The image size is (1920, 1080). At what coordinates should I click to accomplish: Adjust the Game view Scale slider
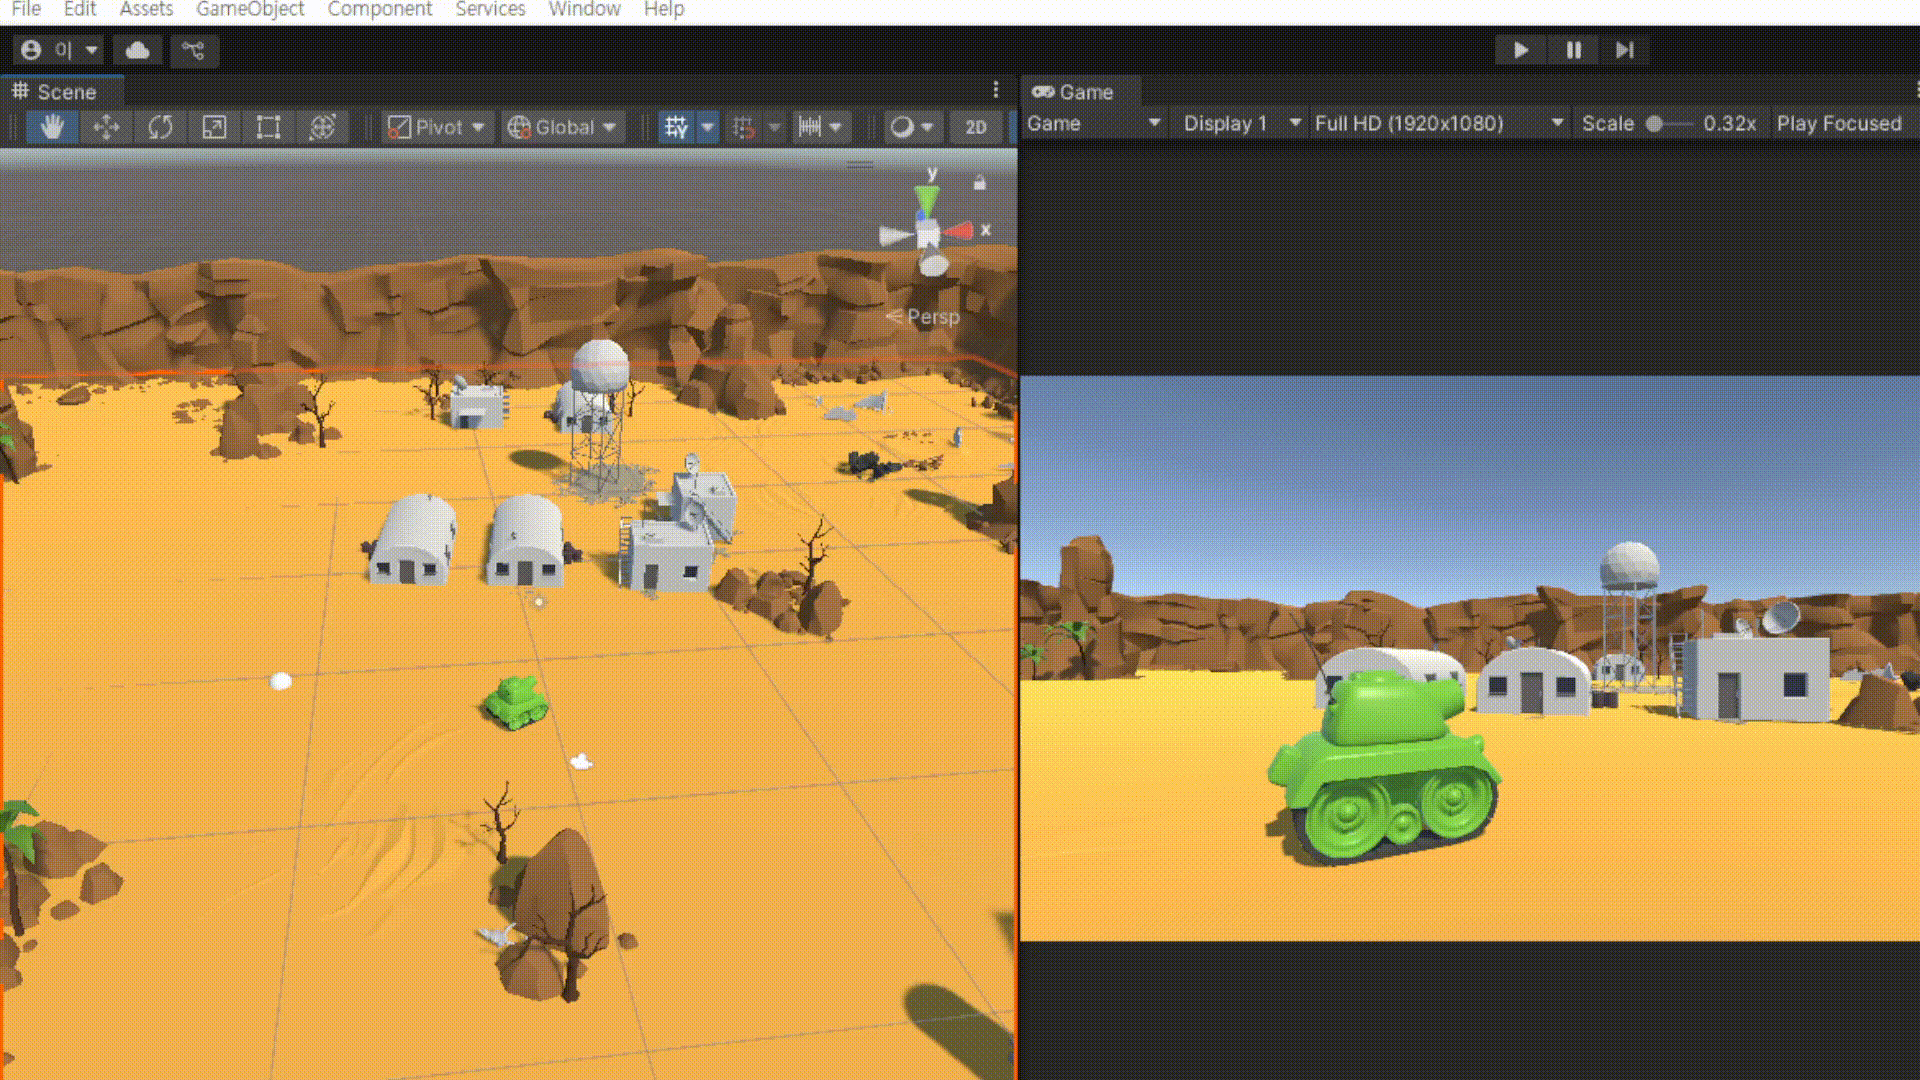1656,124
